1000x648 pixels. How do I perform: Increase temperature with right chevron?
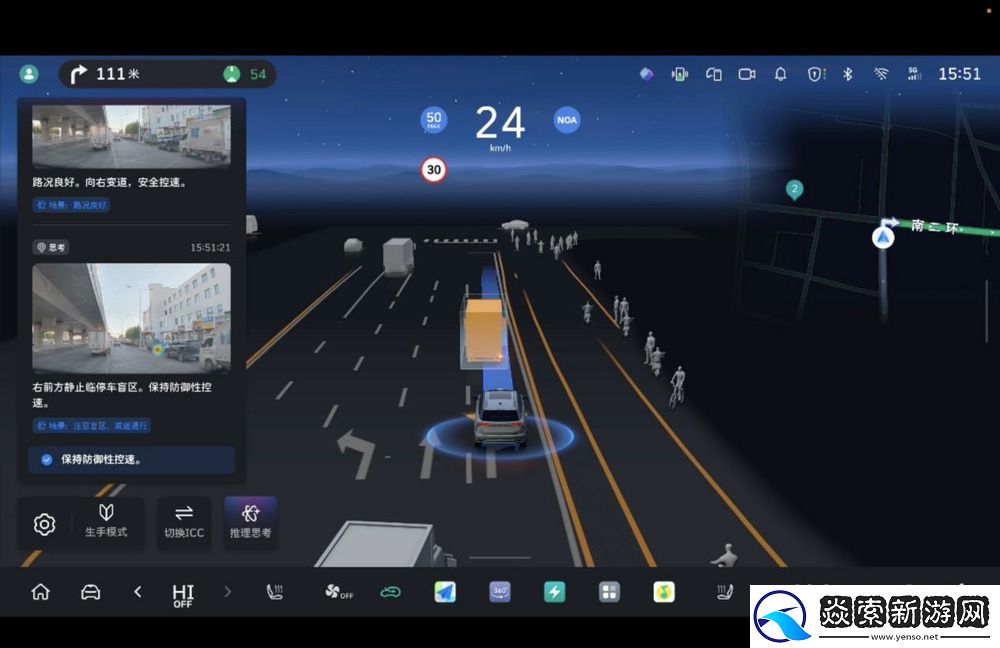[x=227, y=592]
